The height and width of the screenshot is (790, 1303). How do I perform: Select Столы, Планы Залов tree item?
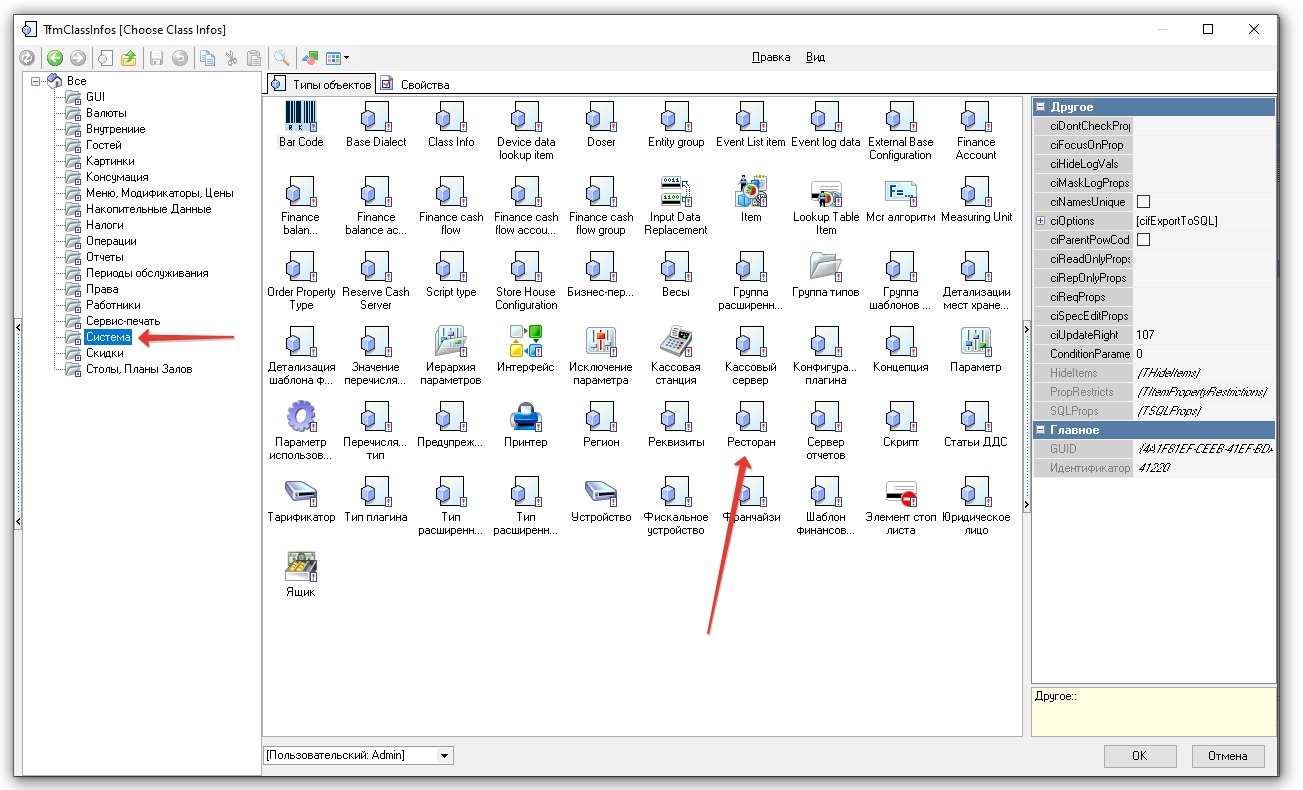click(x=138, y=369)
